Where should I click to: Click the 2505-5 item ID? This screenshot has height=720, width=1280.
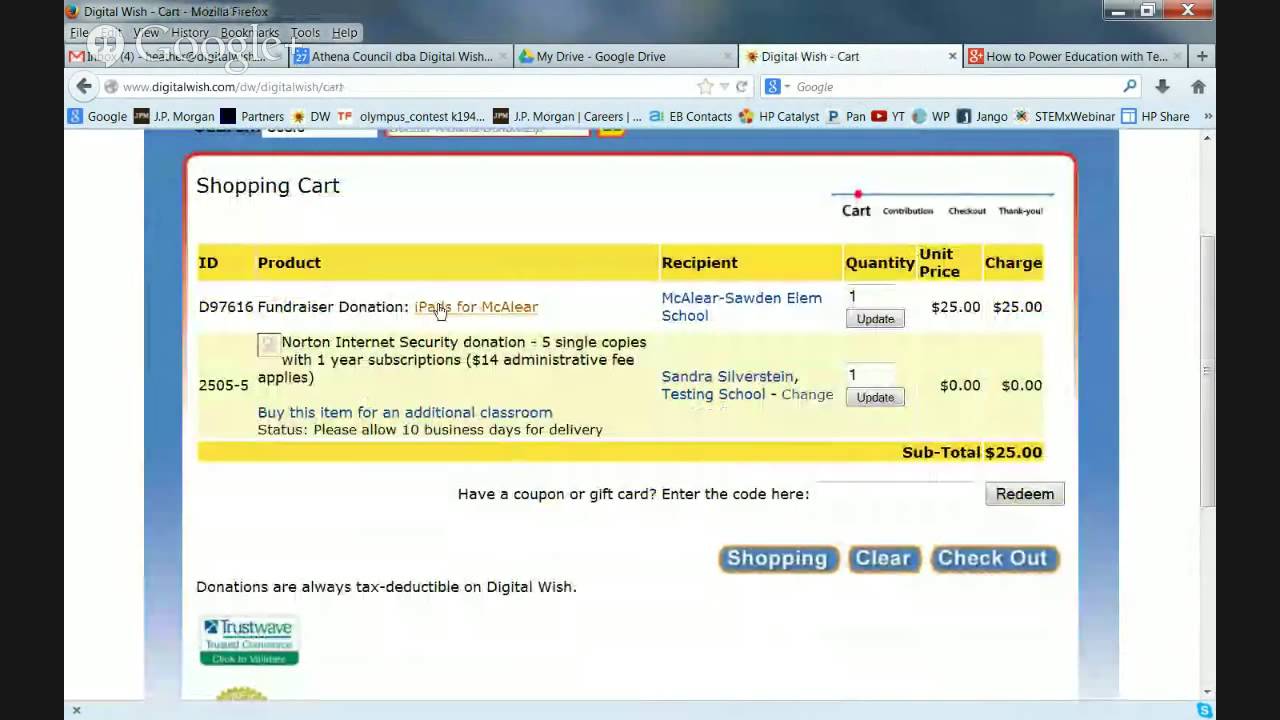click(223, 385)
